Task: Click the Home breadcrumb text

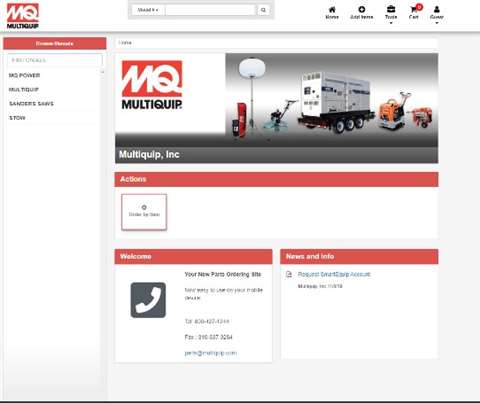Action: 125,43
